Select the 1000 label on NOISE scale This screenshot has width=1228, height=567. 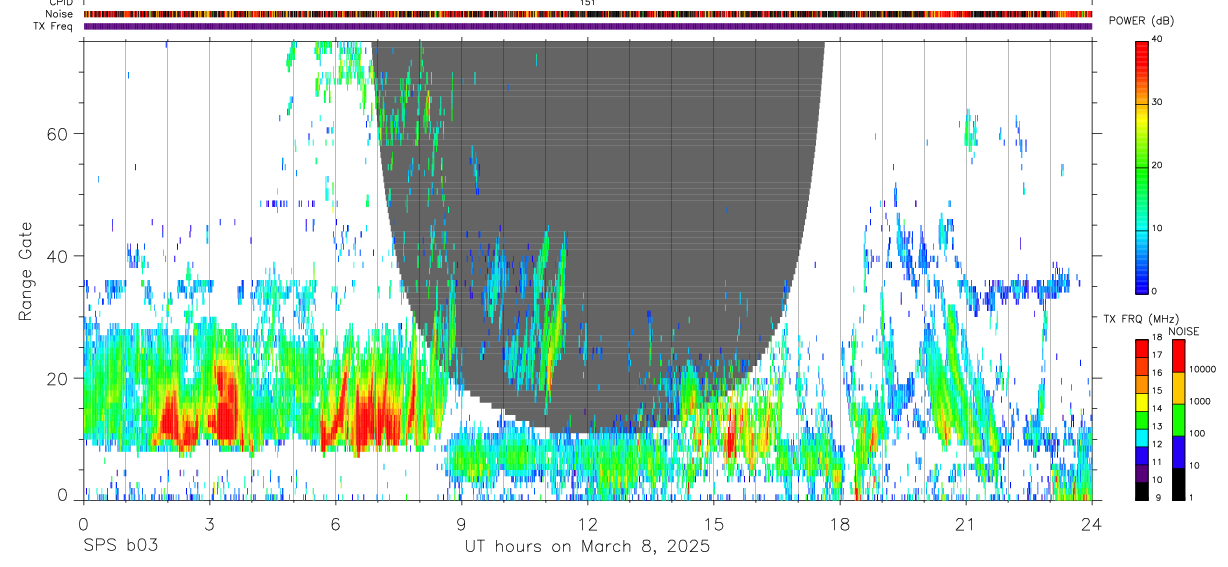coord(1200,401)
